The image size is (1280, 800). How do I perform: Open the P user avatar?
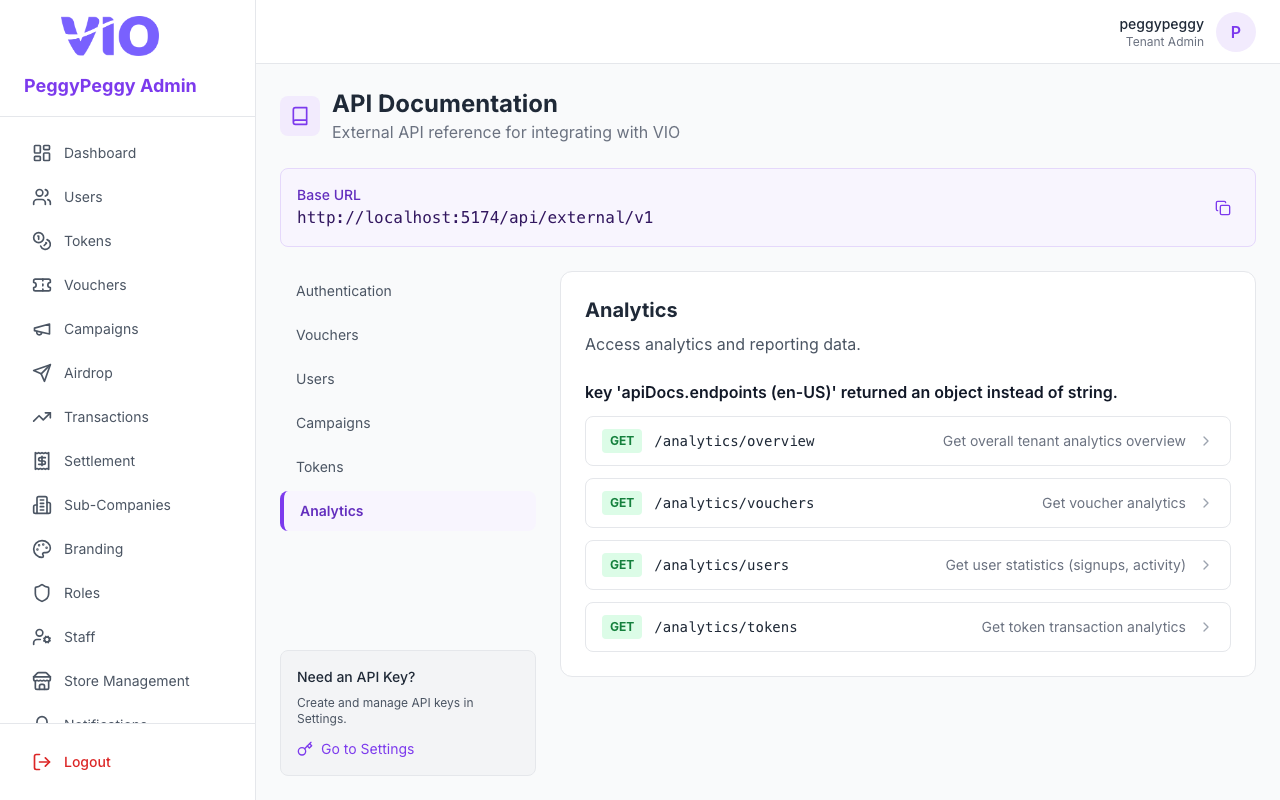1236,32
